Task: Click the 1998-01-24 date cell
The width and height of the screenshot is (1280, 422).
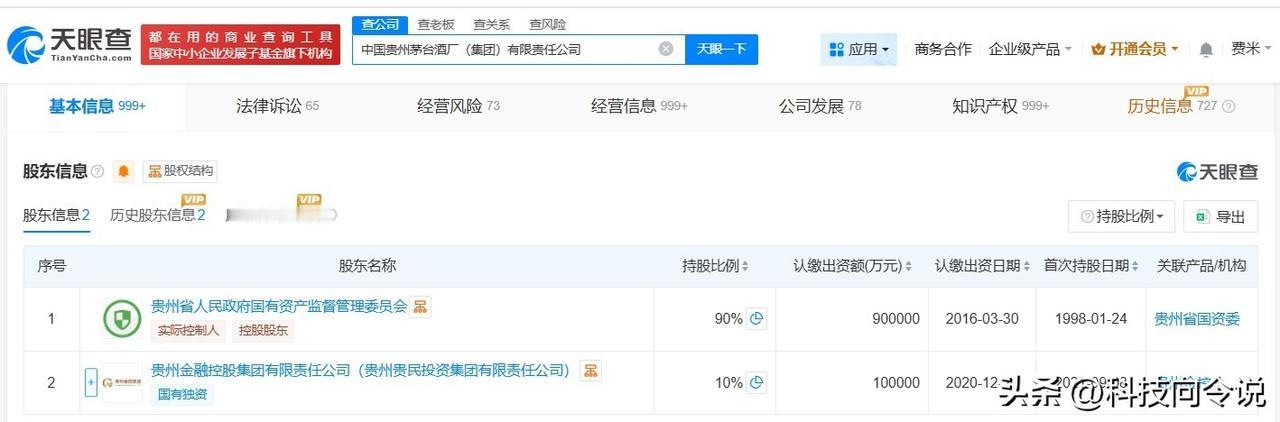Action: (x=1091, y=319)
